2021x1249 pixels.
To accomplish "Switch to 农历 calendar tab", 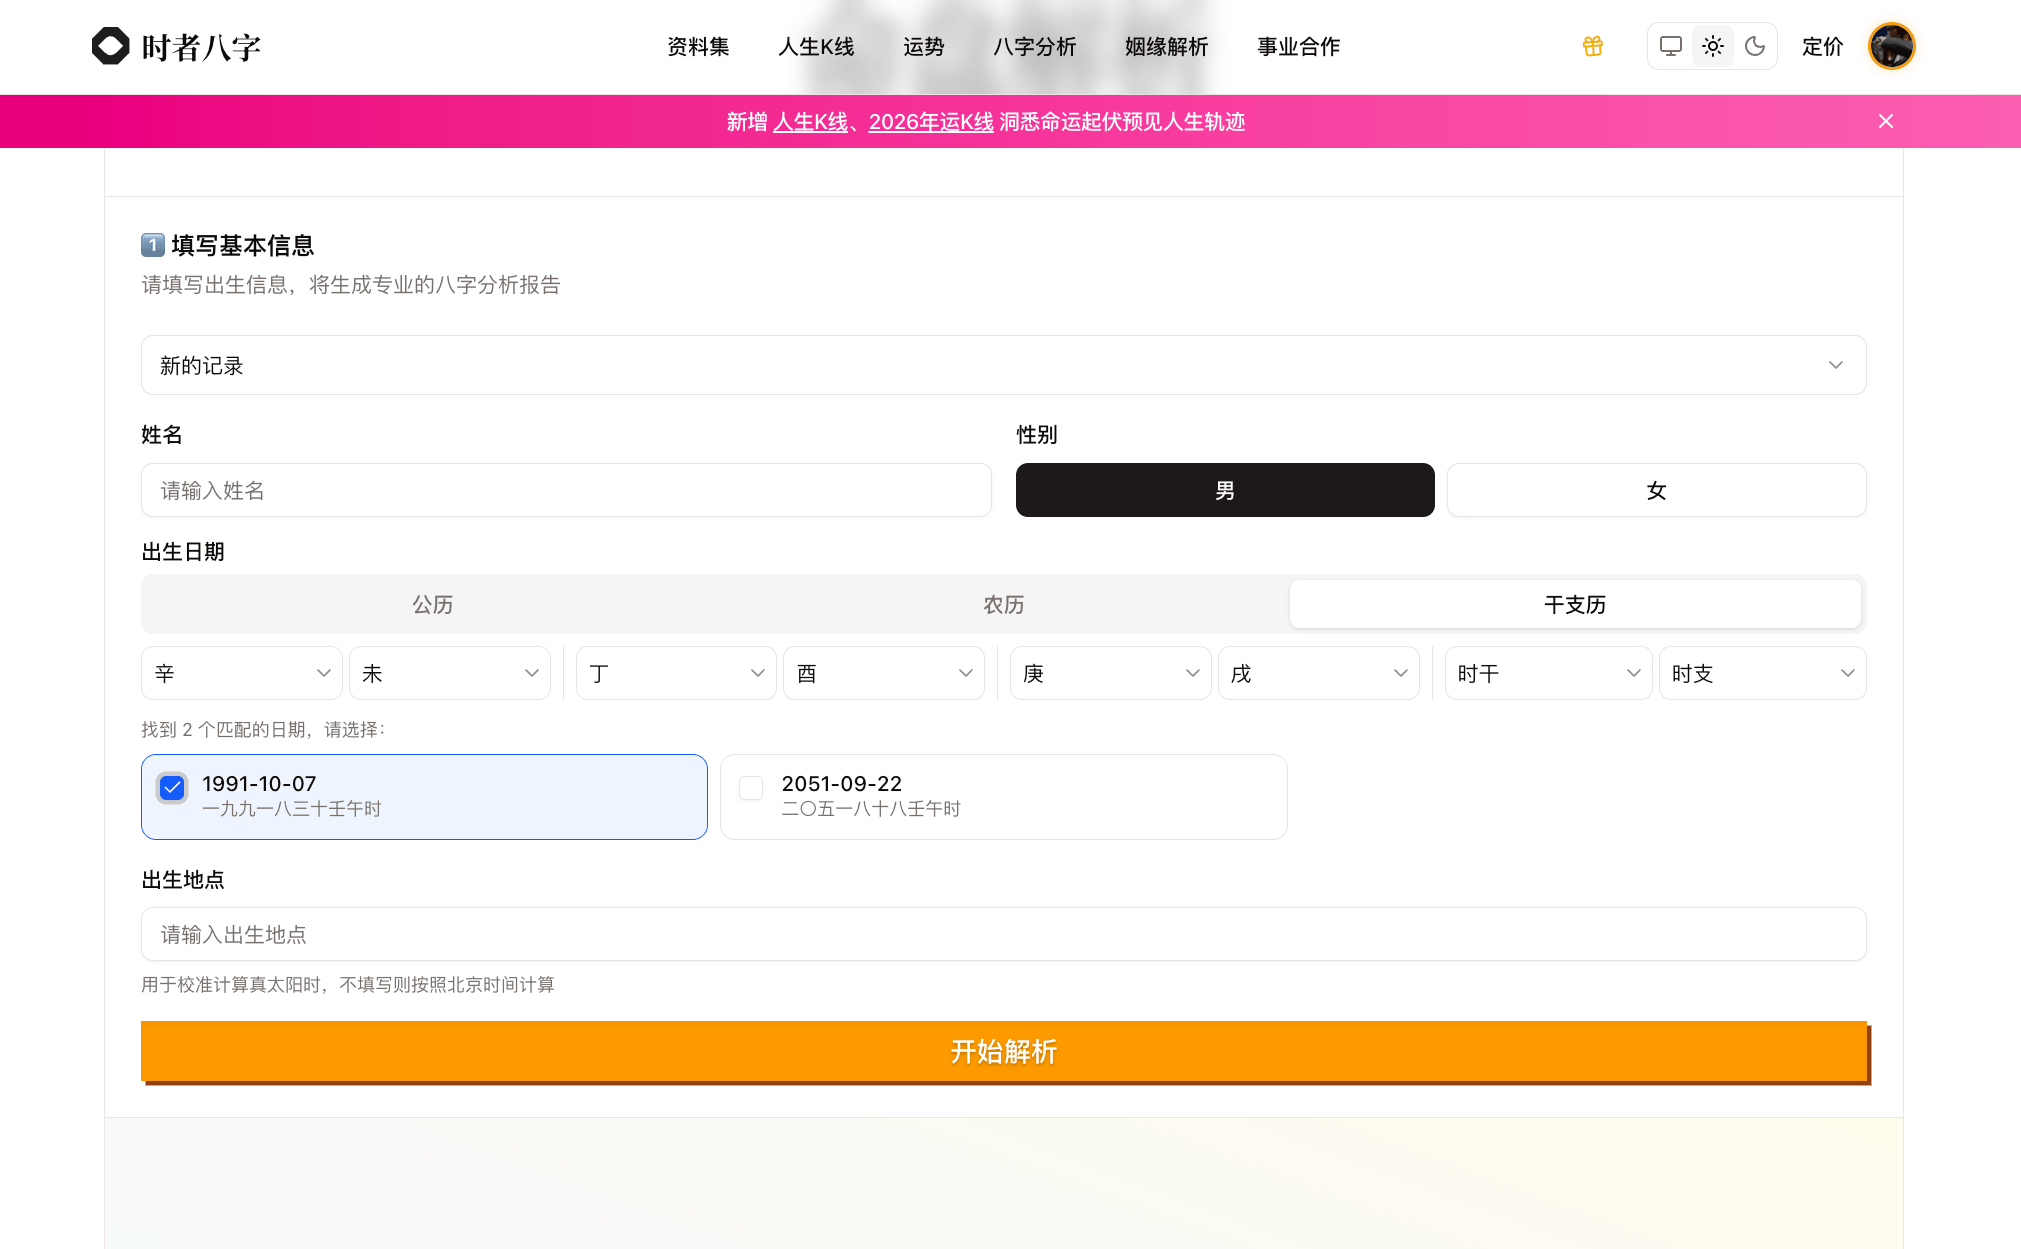I will click(x=1003, y=604).
